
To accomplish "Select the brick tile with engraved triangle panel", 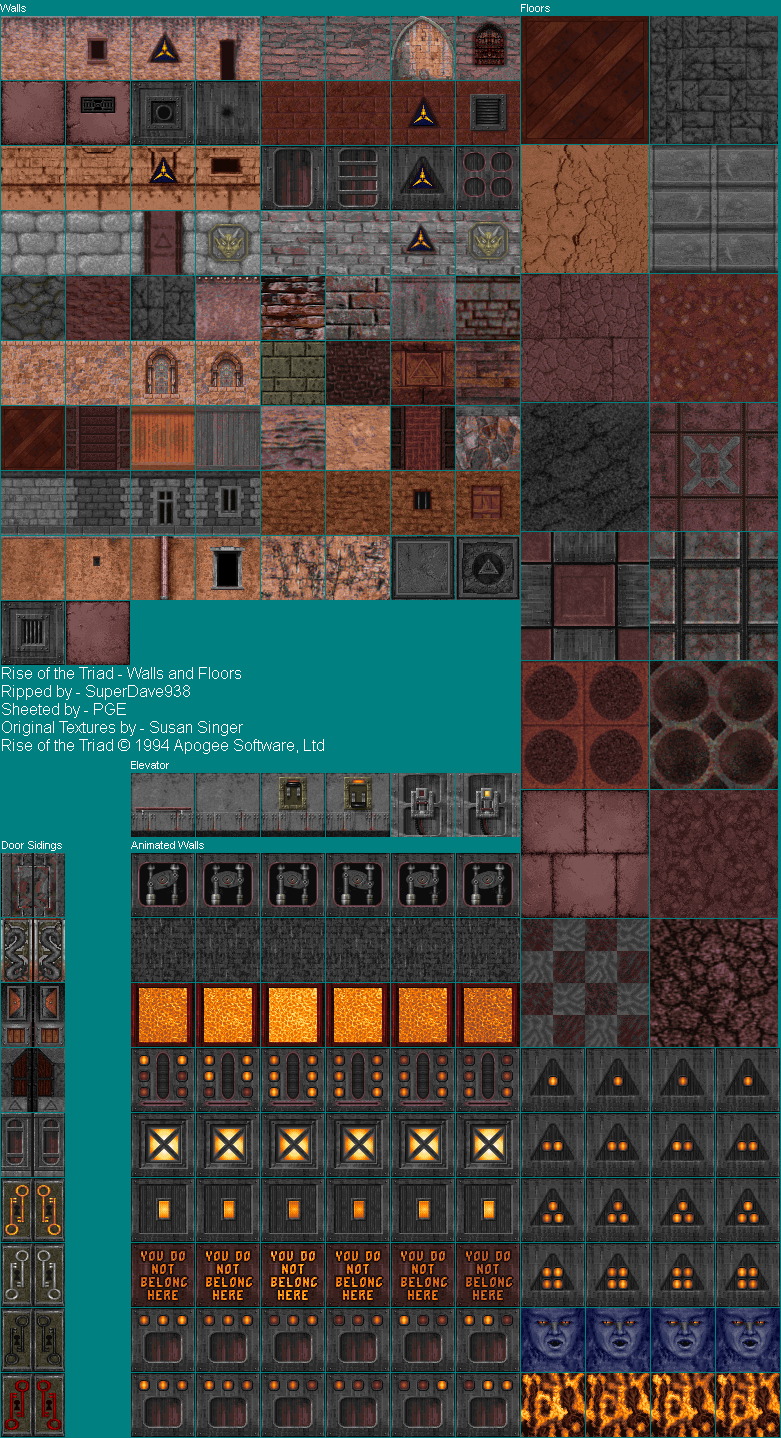I will 423,373.
